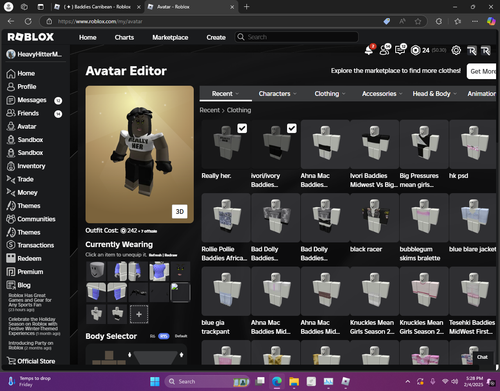This screenshot has height=391, width=500.
Task: Select the Avatar - Roblox browser tab
Action: click(x=190, y=7)
